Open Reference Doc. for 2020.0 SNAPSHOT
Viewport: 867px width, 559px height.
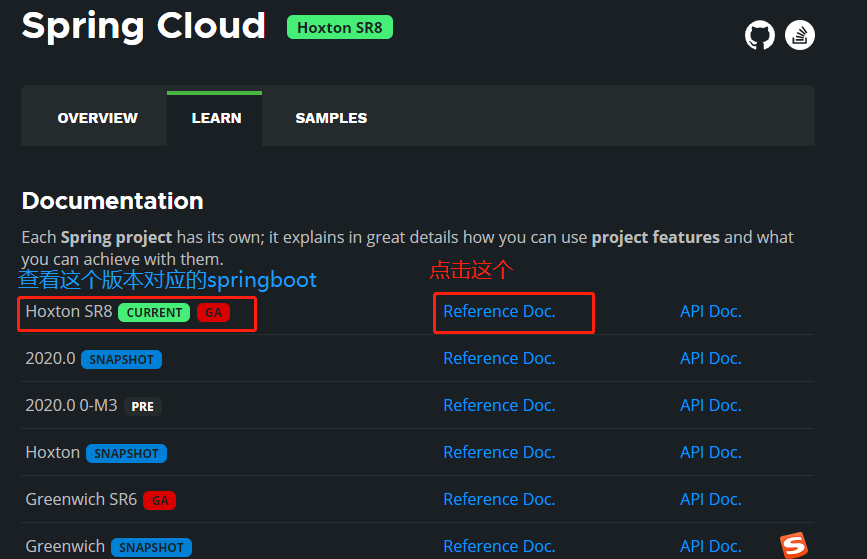(x=499, y=358)
